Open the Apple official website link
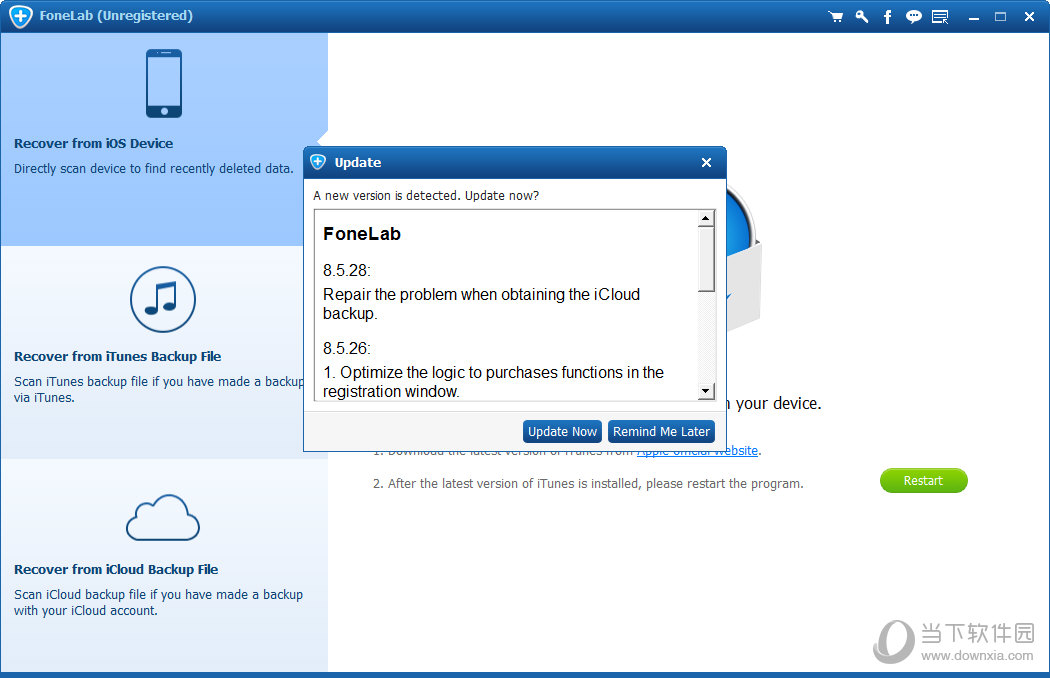The height and width of the screenshot is (678, 1050). click(697, 451)
